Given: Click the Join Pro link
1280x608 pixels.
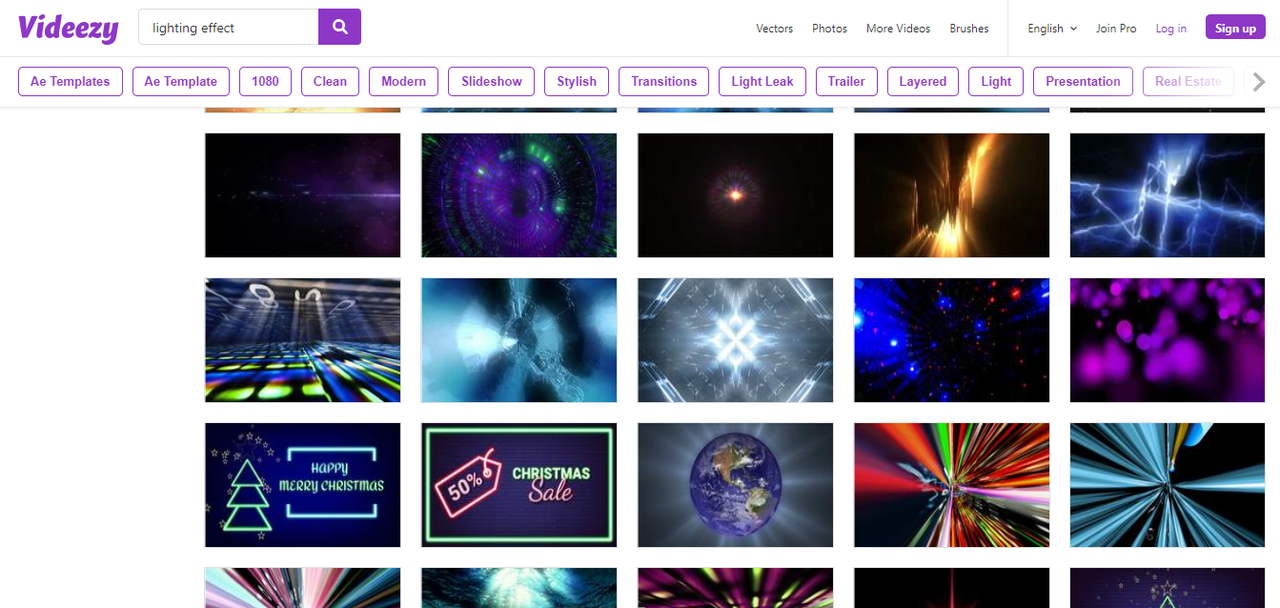Looking at the screenshot, I should [1116, 28].
